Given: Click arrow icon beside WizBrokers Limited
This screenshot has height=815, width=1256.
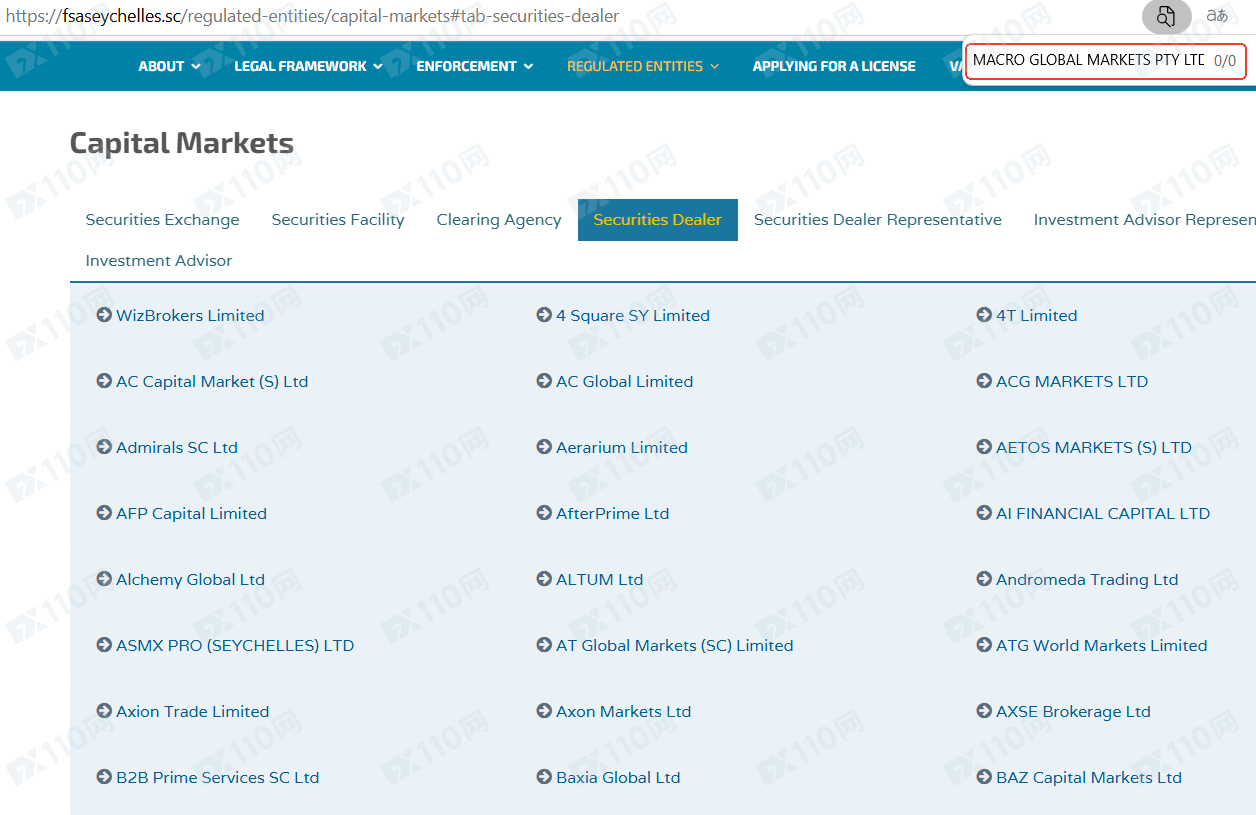Looking at the screenshot, I should [104, 315].
